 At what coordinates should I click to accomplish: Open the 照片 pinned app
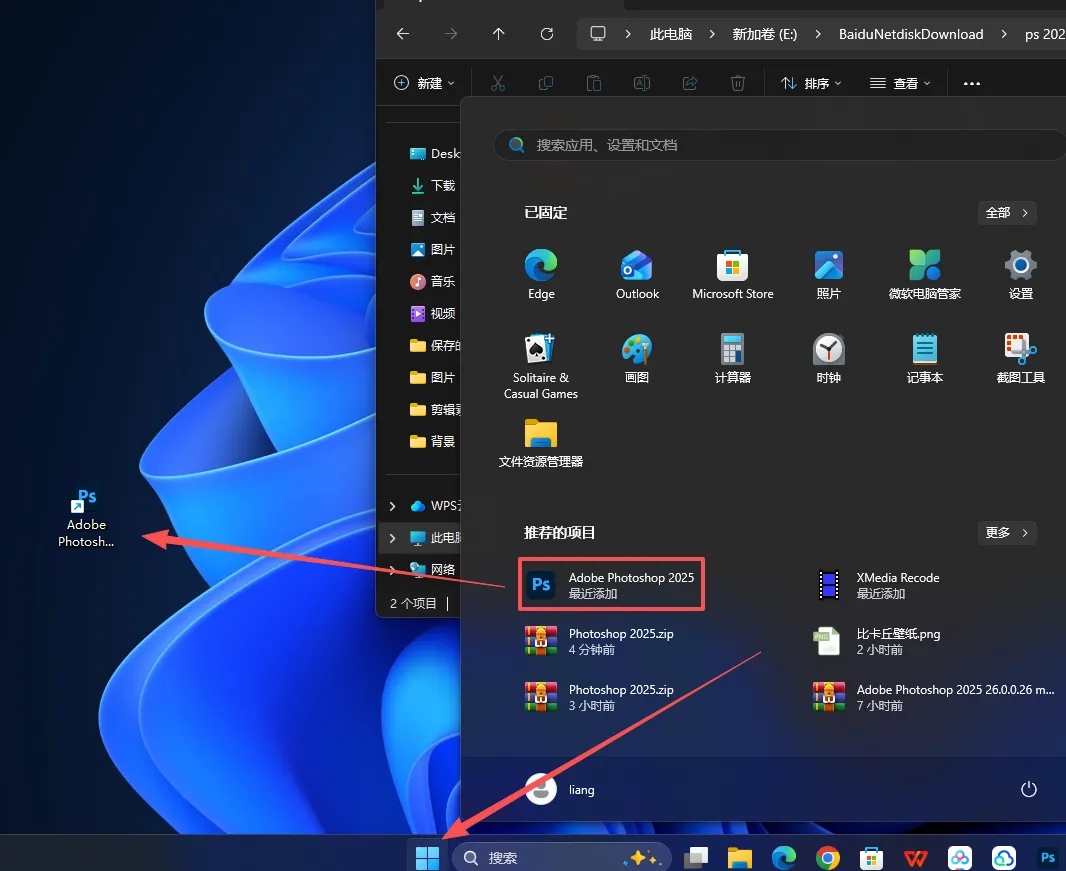tap(829, 275)
